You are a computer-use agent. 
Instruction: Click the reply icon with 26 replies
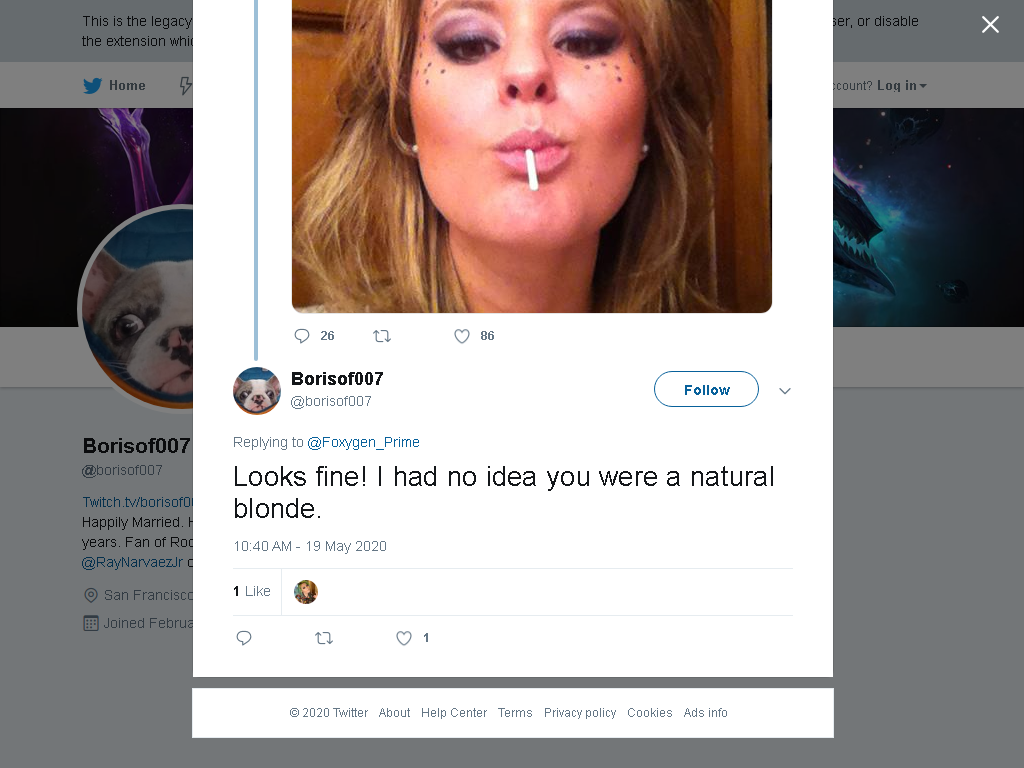click(302, 336)
